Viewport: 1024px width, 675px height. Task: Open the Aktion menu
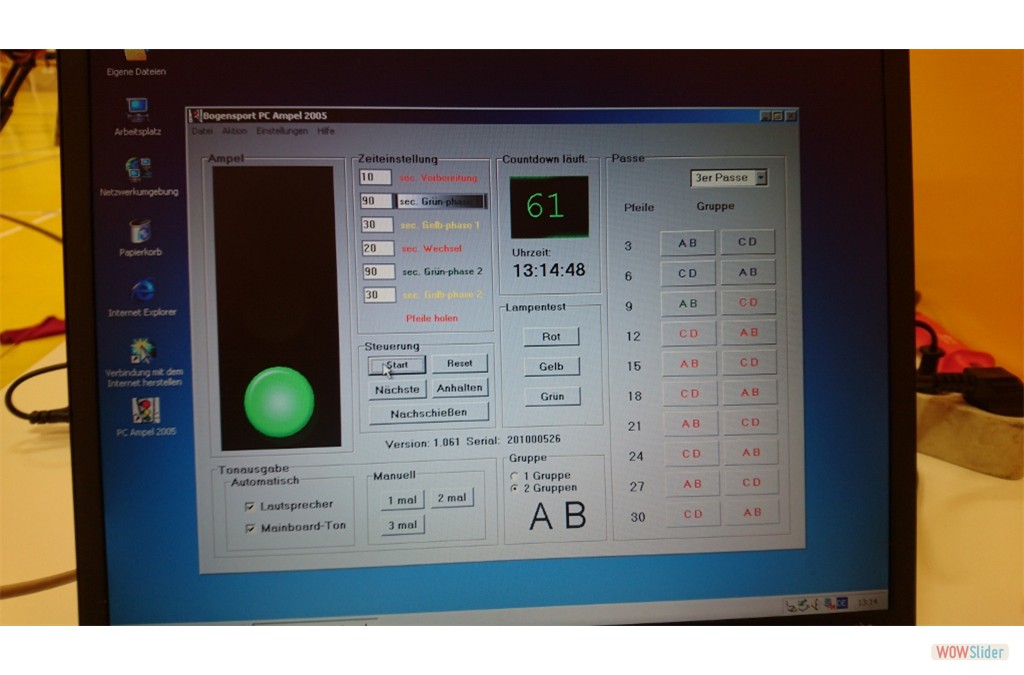(234, 131)
